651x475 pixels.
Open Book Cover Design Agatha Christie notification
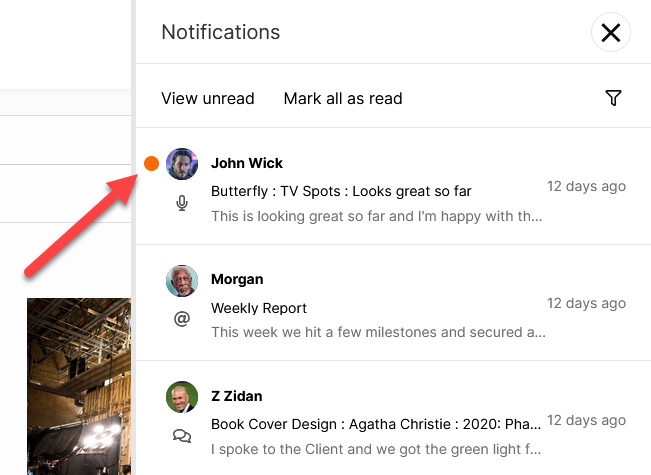376,424
